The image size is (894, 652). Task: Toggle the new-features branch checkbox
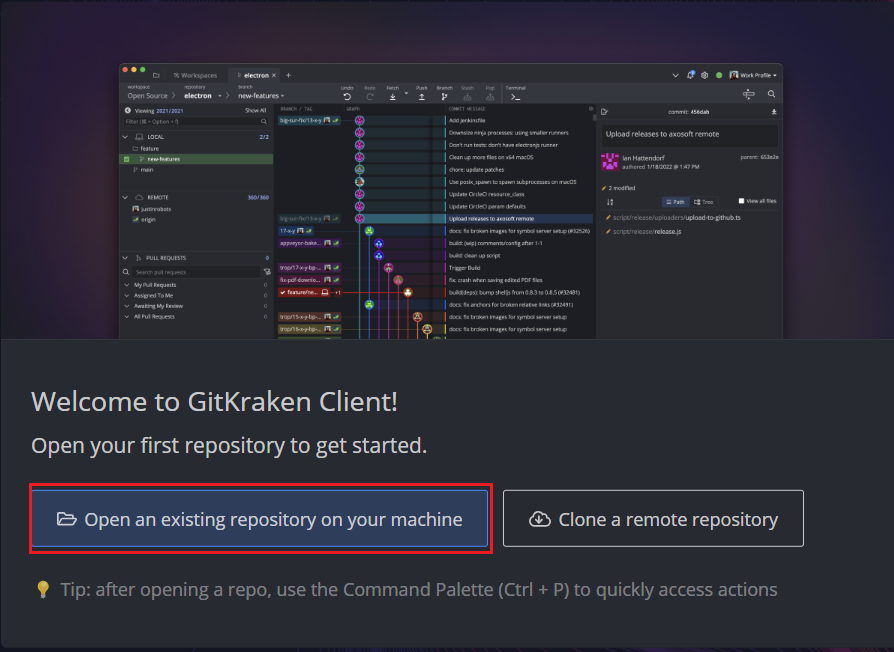pos(127,159)
